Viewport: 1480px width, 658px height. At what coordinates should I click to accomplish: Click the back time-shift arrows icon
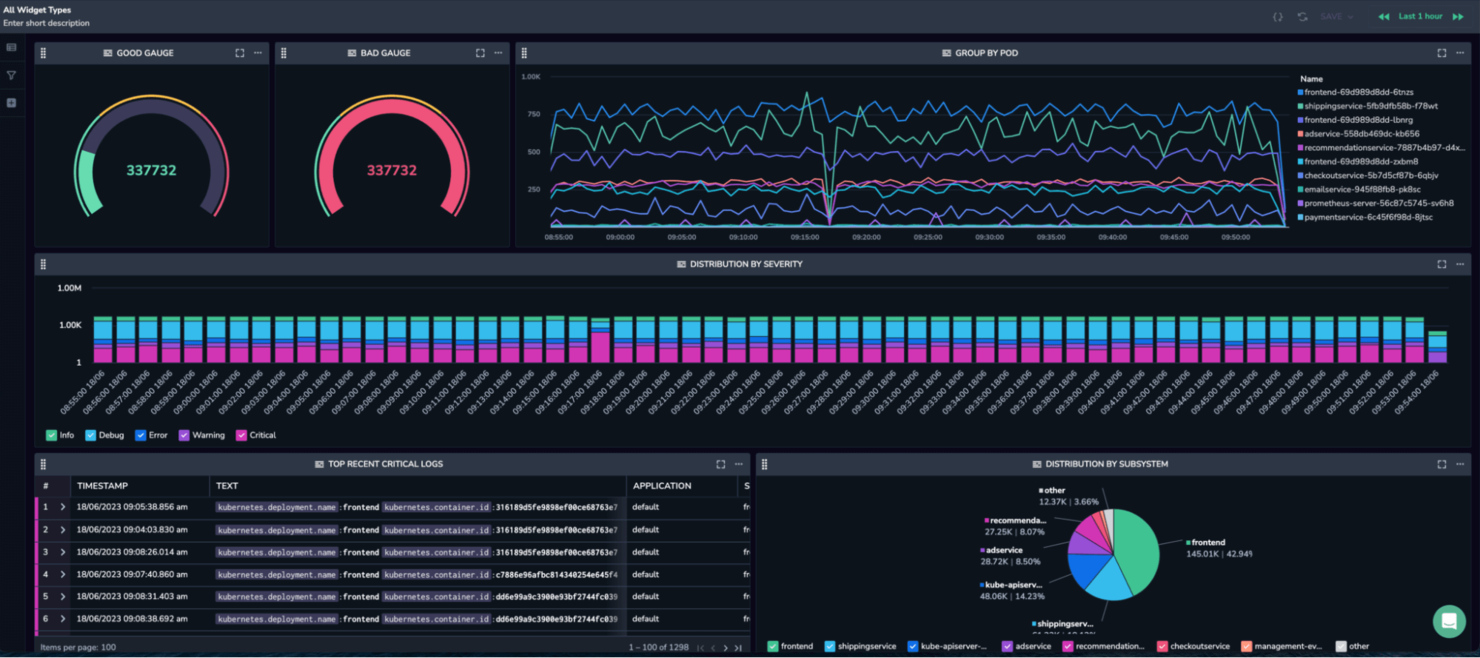pyautogui.click(x=1385, y=16)
